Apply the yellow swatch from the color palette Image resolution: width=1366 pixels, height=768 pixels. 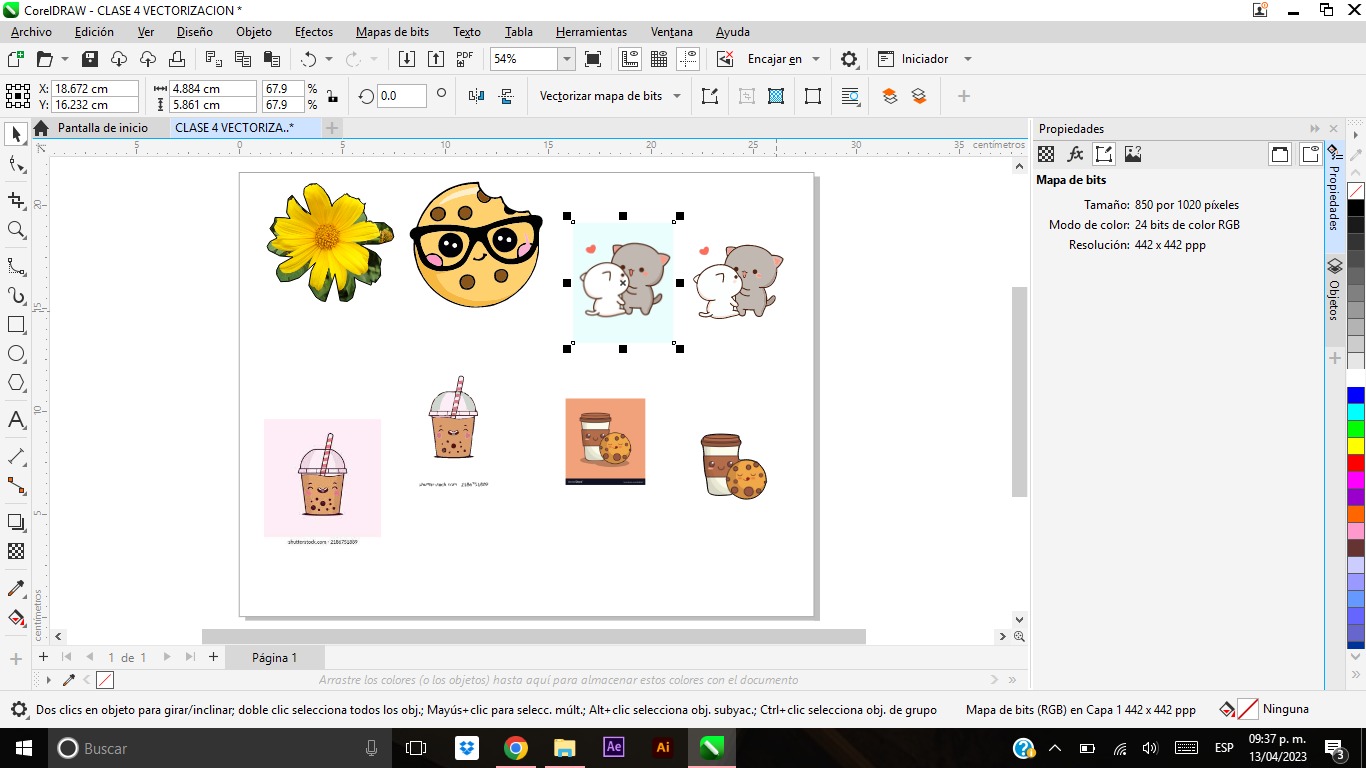(1356, 445)
